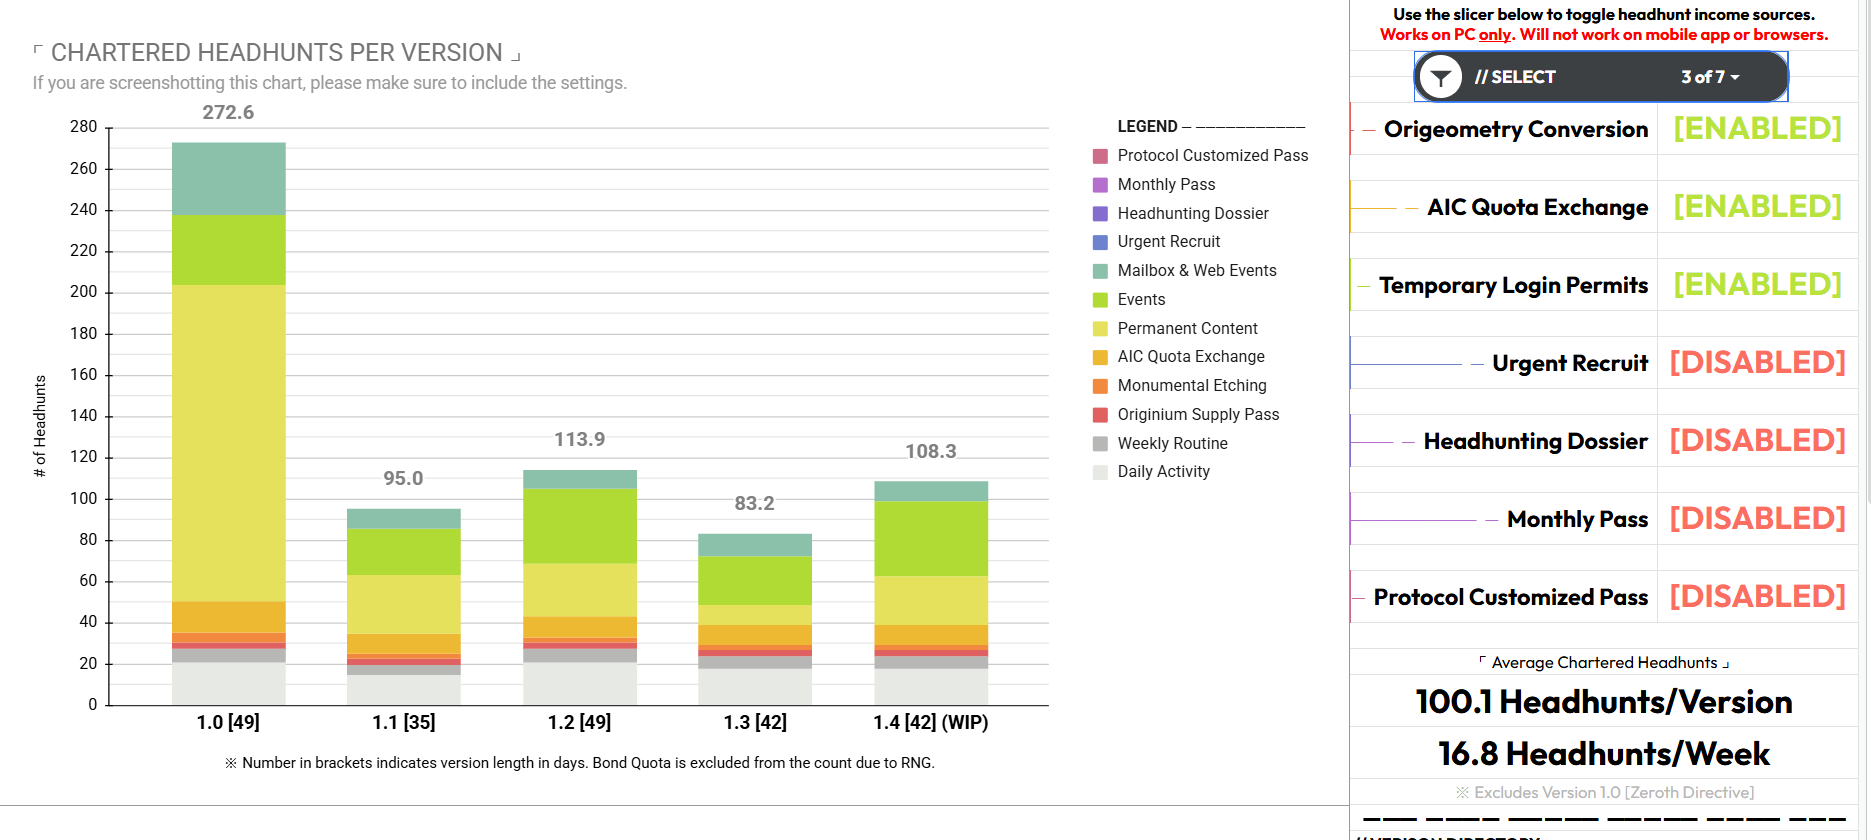
Task: Click DISABLED status for Headhunting Dossier
Action: (x=1757, y=440)
